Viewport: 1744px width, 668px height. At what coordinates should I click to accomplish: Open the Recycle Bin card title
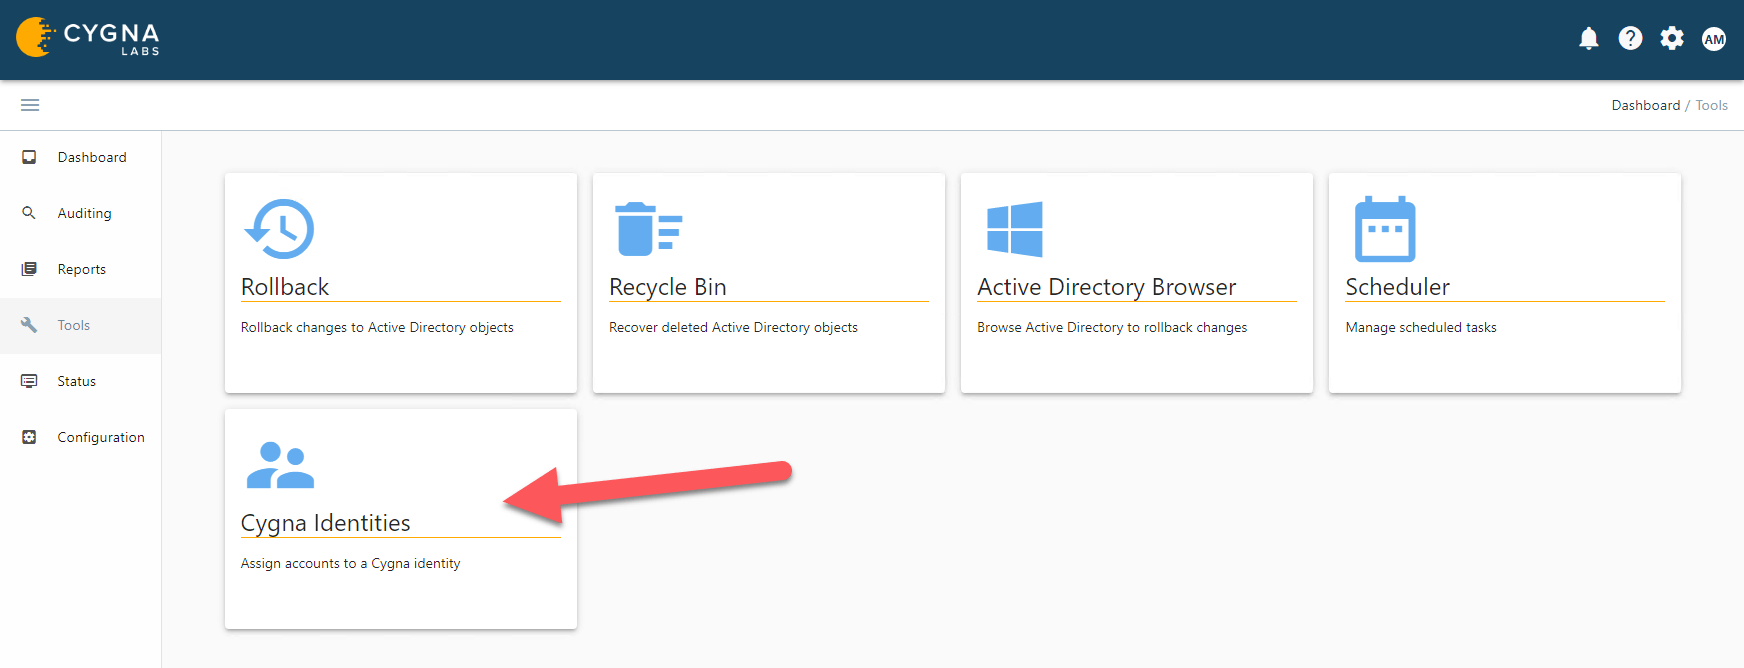pos(668,287)
